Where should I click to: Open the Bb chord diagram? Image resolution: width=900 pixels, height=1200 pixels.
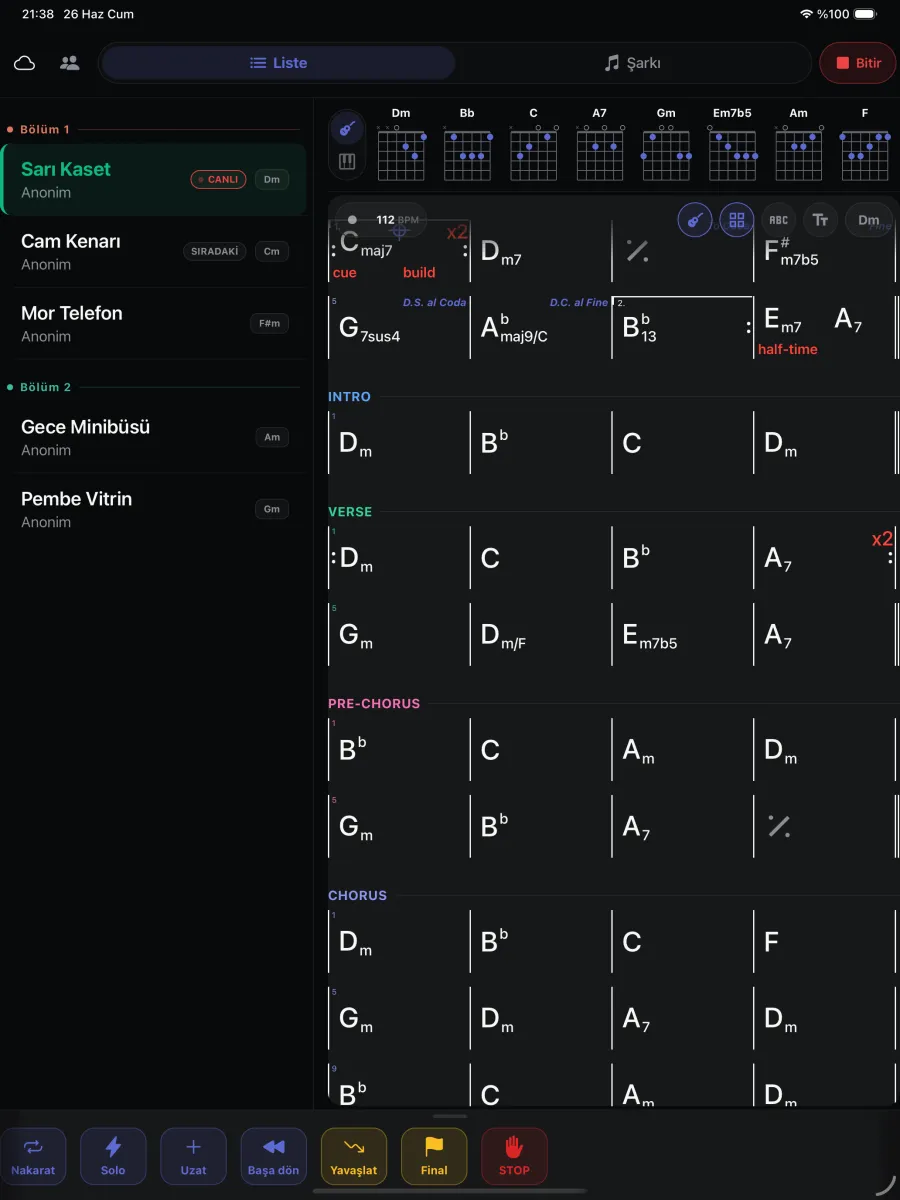(467, 144)
